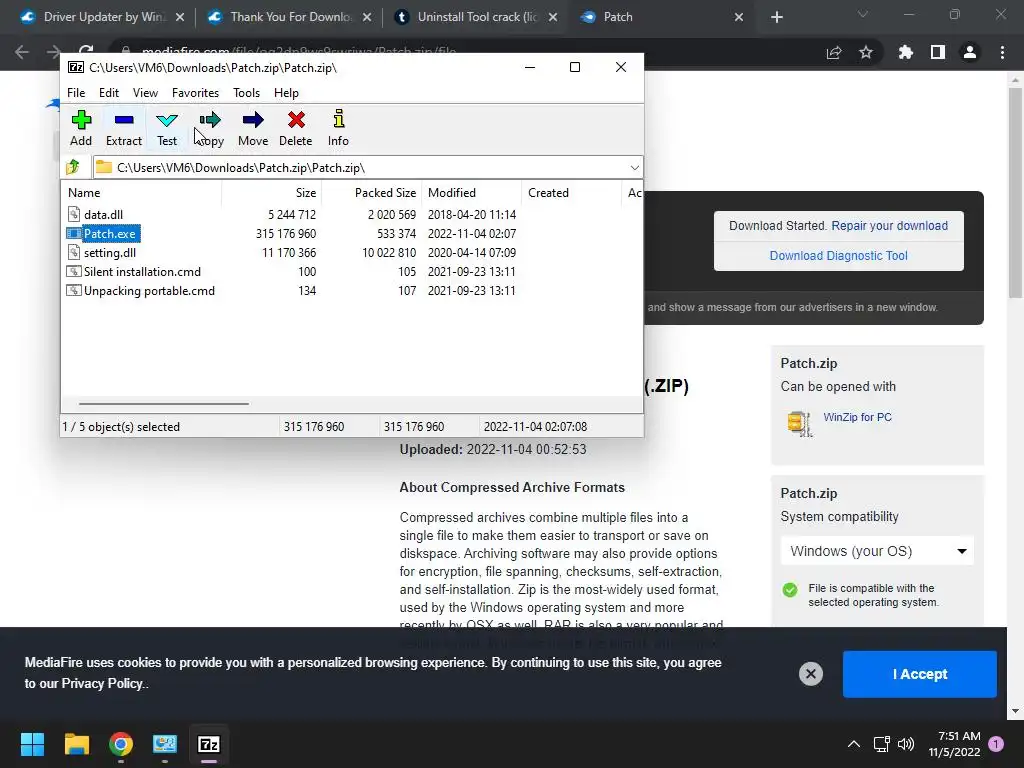Expand the 7-Zip address path dropdown

[634, 168]
